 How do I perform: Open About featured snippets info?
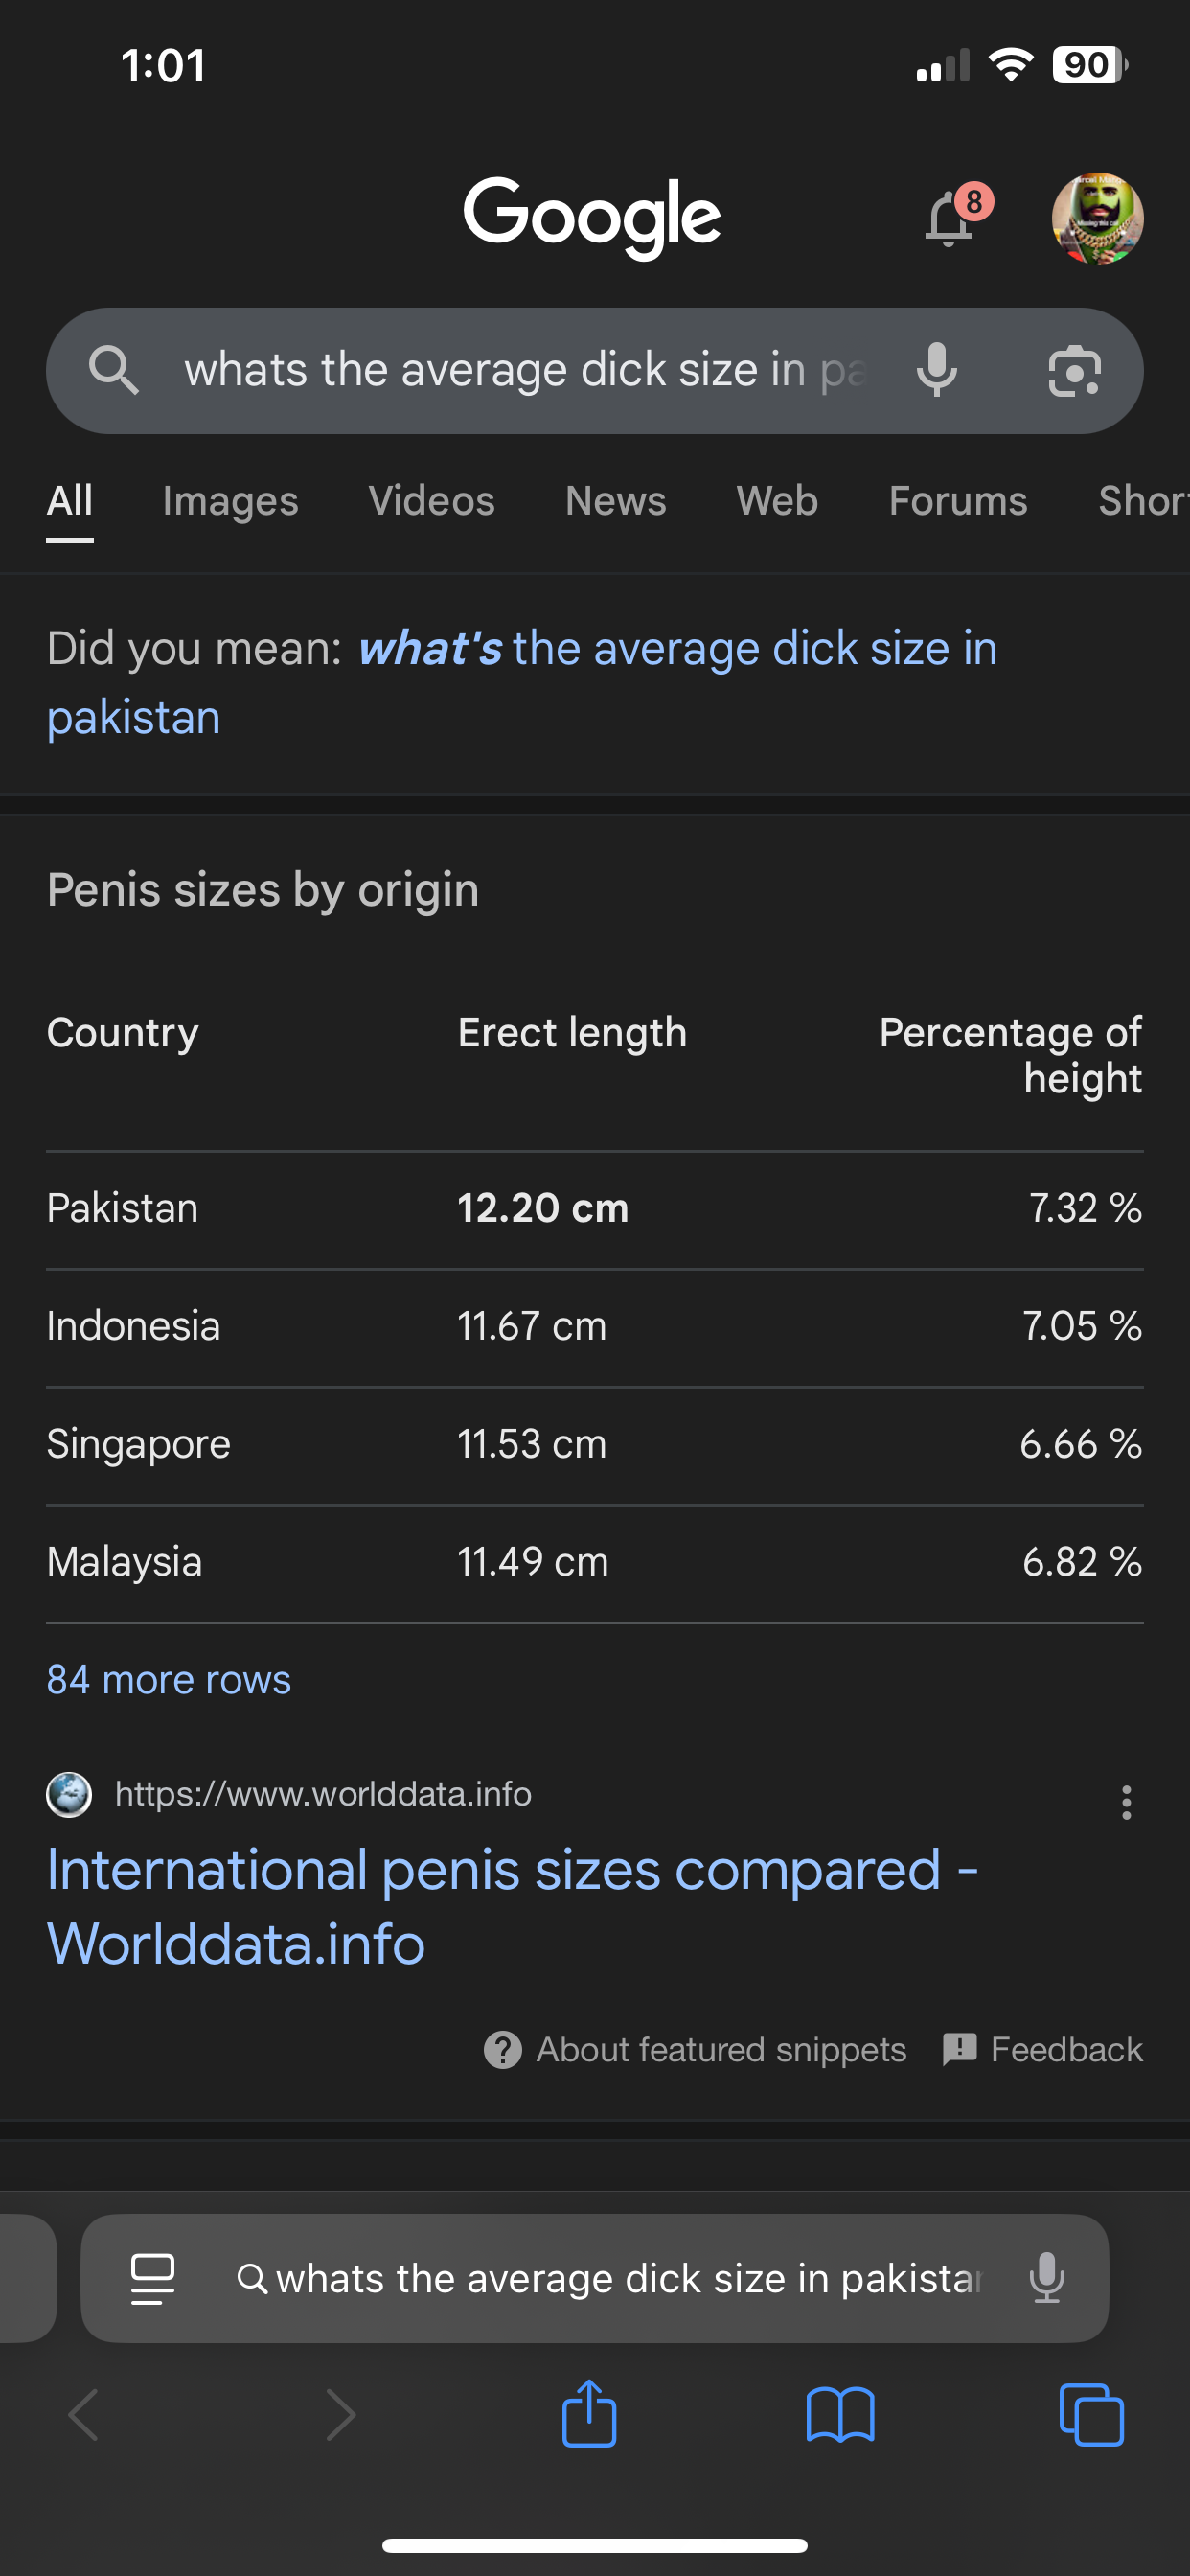(x=695, y=2049)
